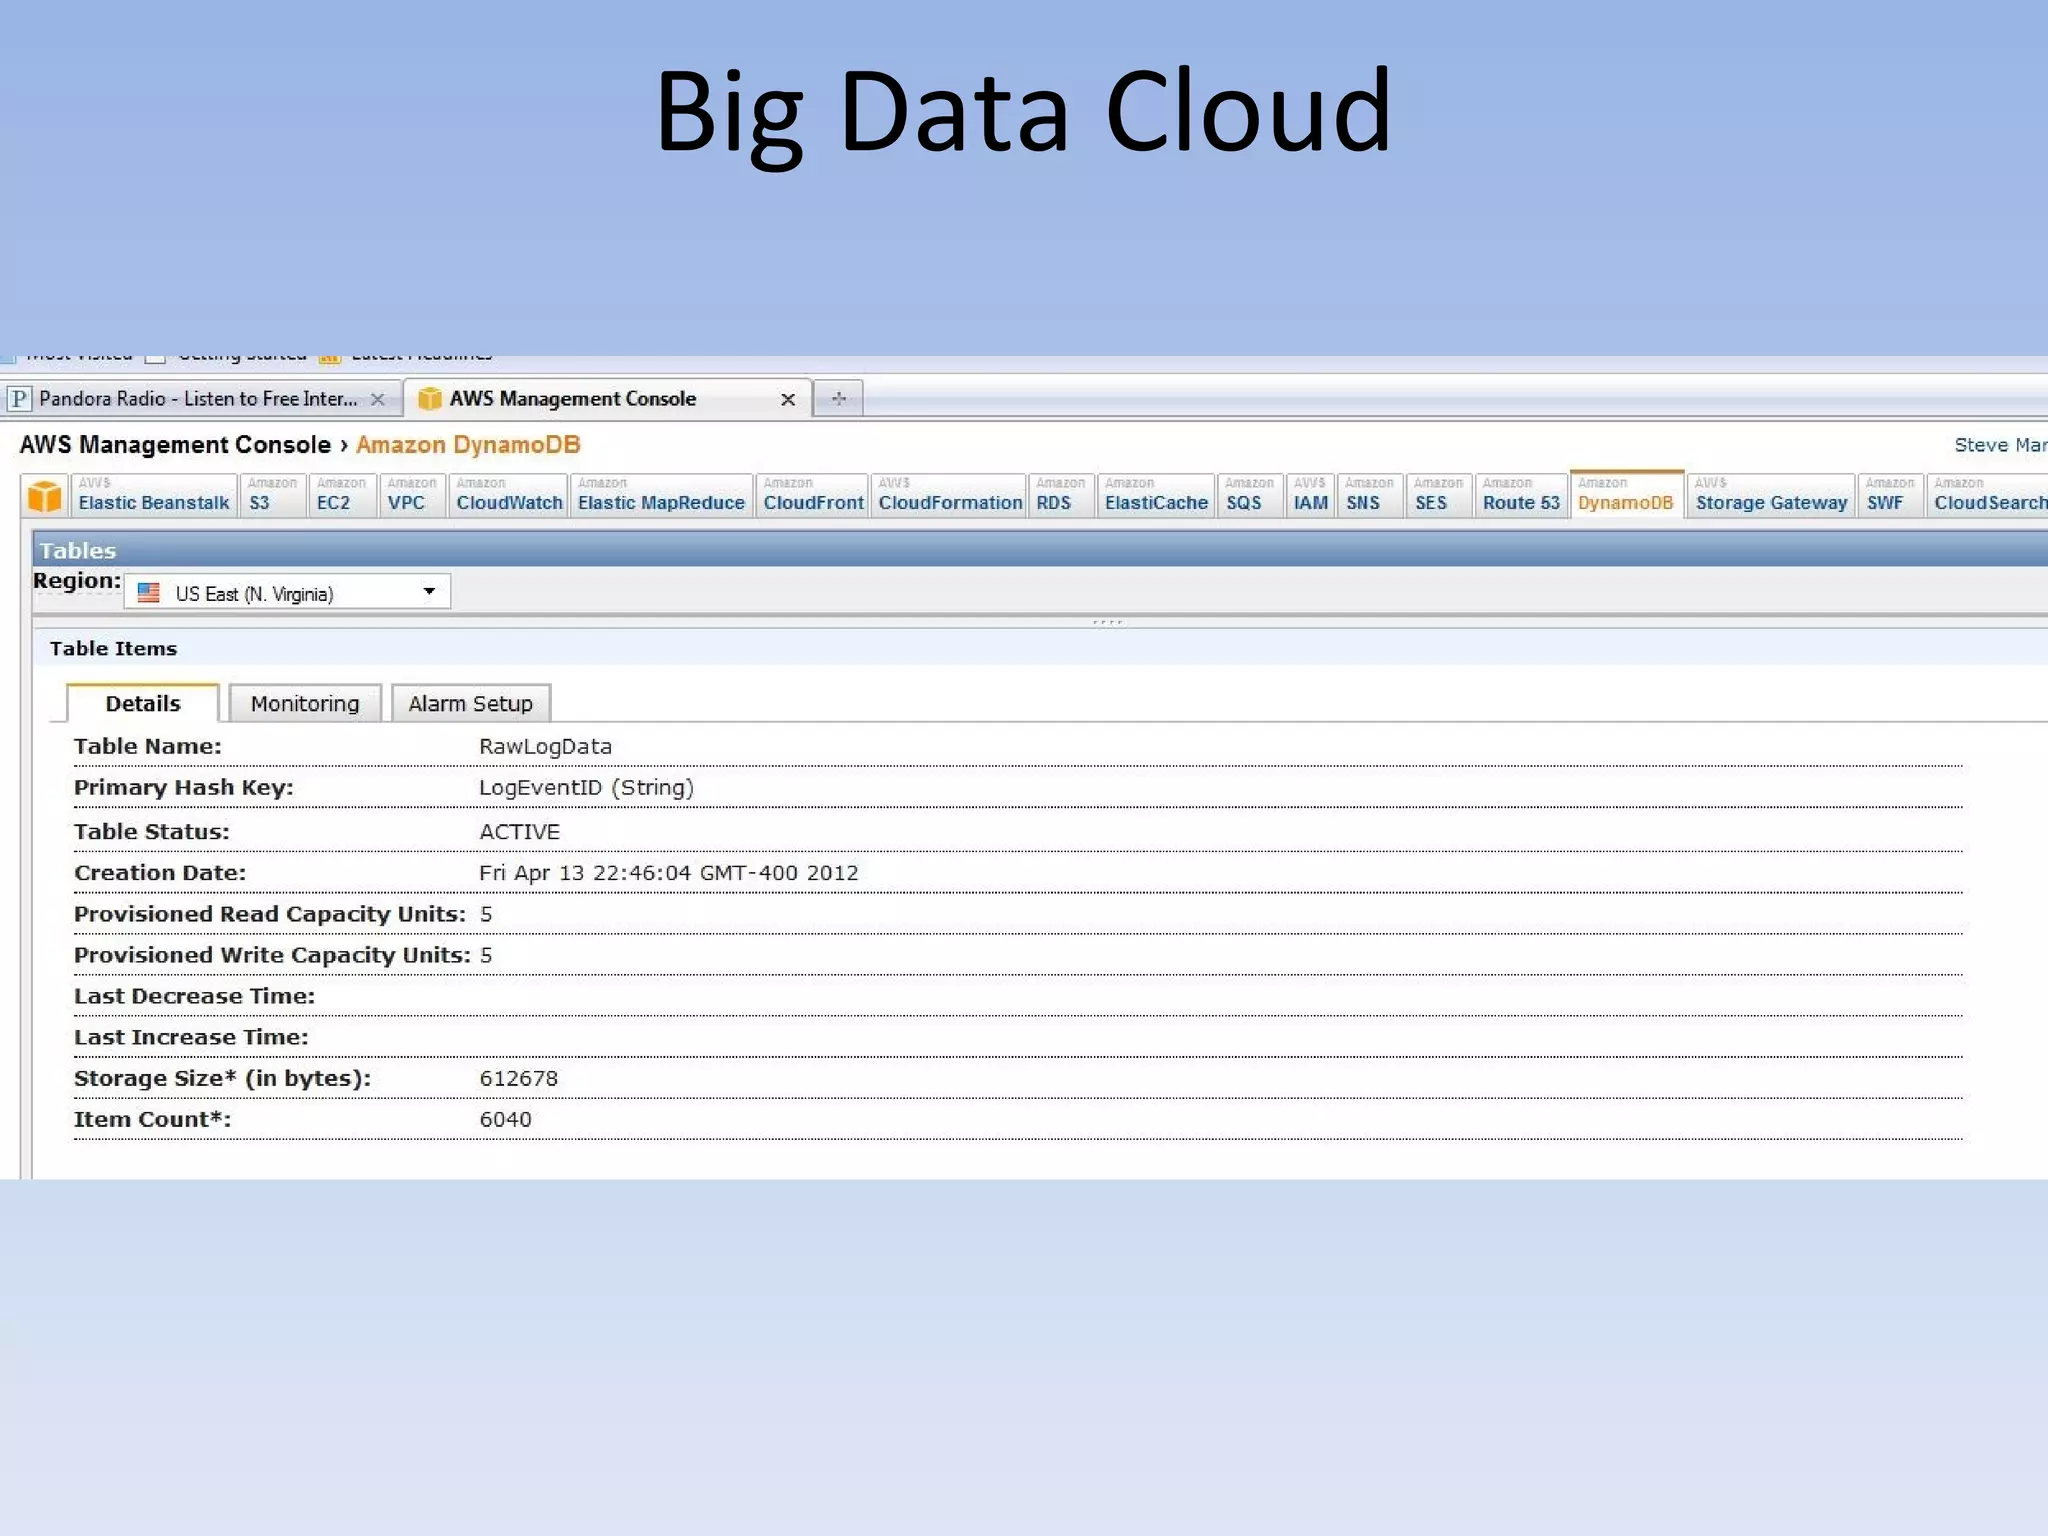The height and width of the screenshot is (1536, 2048).
Task: Click the Table Items section header
Action: (1040, 648)
